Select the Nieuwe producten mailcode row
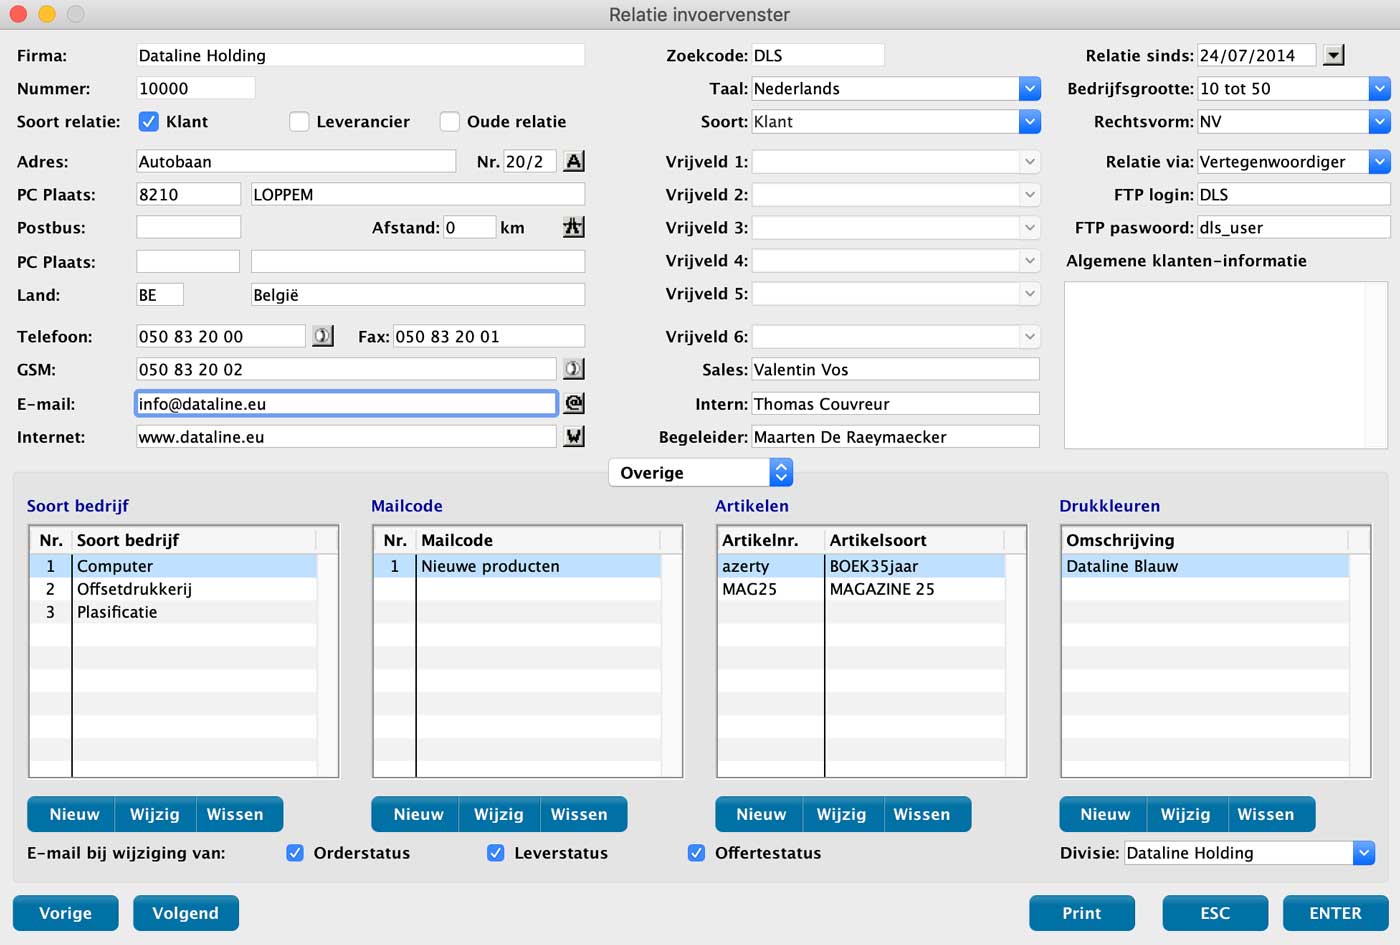 click(518, 566)
